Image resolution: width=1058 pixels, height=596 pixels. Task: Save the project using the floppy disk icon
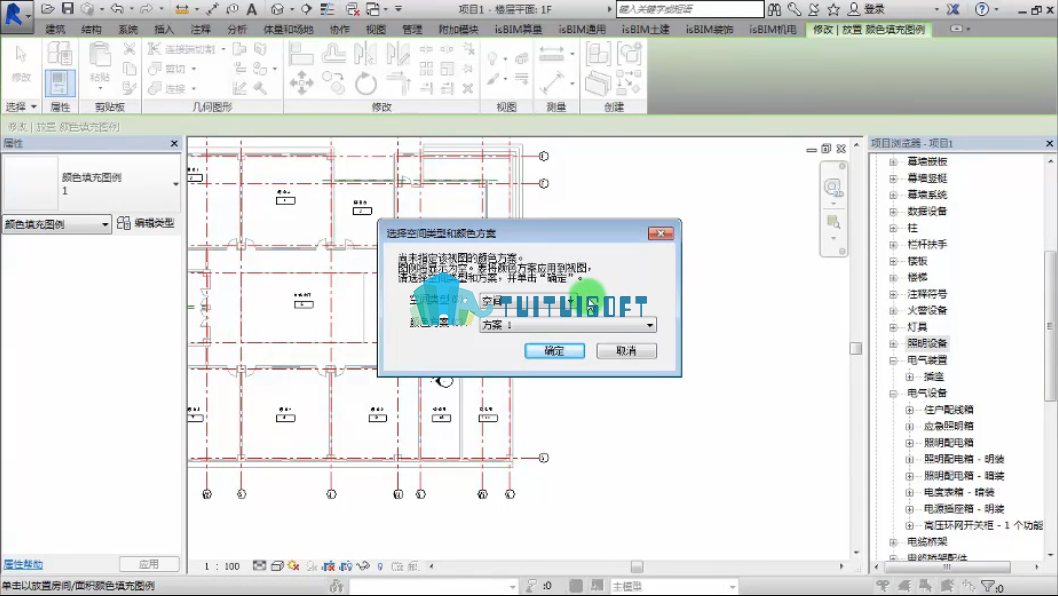pos(67,9)
